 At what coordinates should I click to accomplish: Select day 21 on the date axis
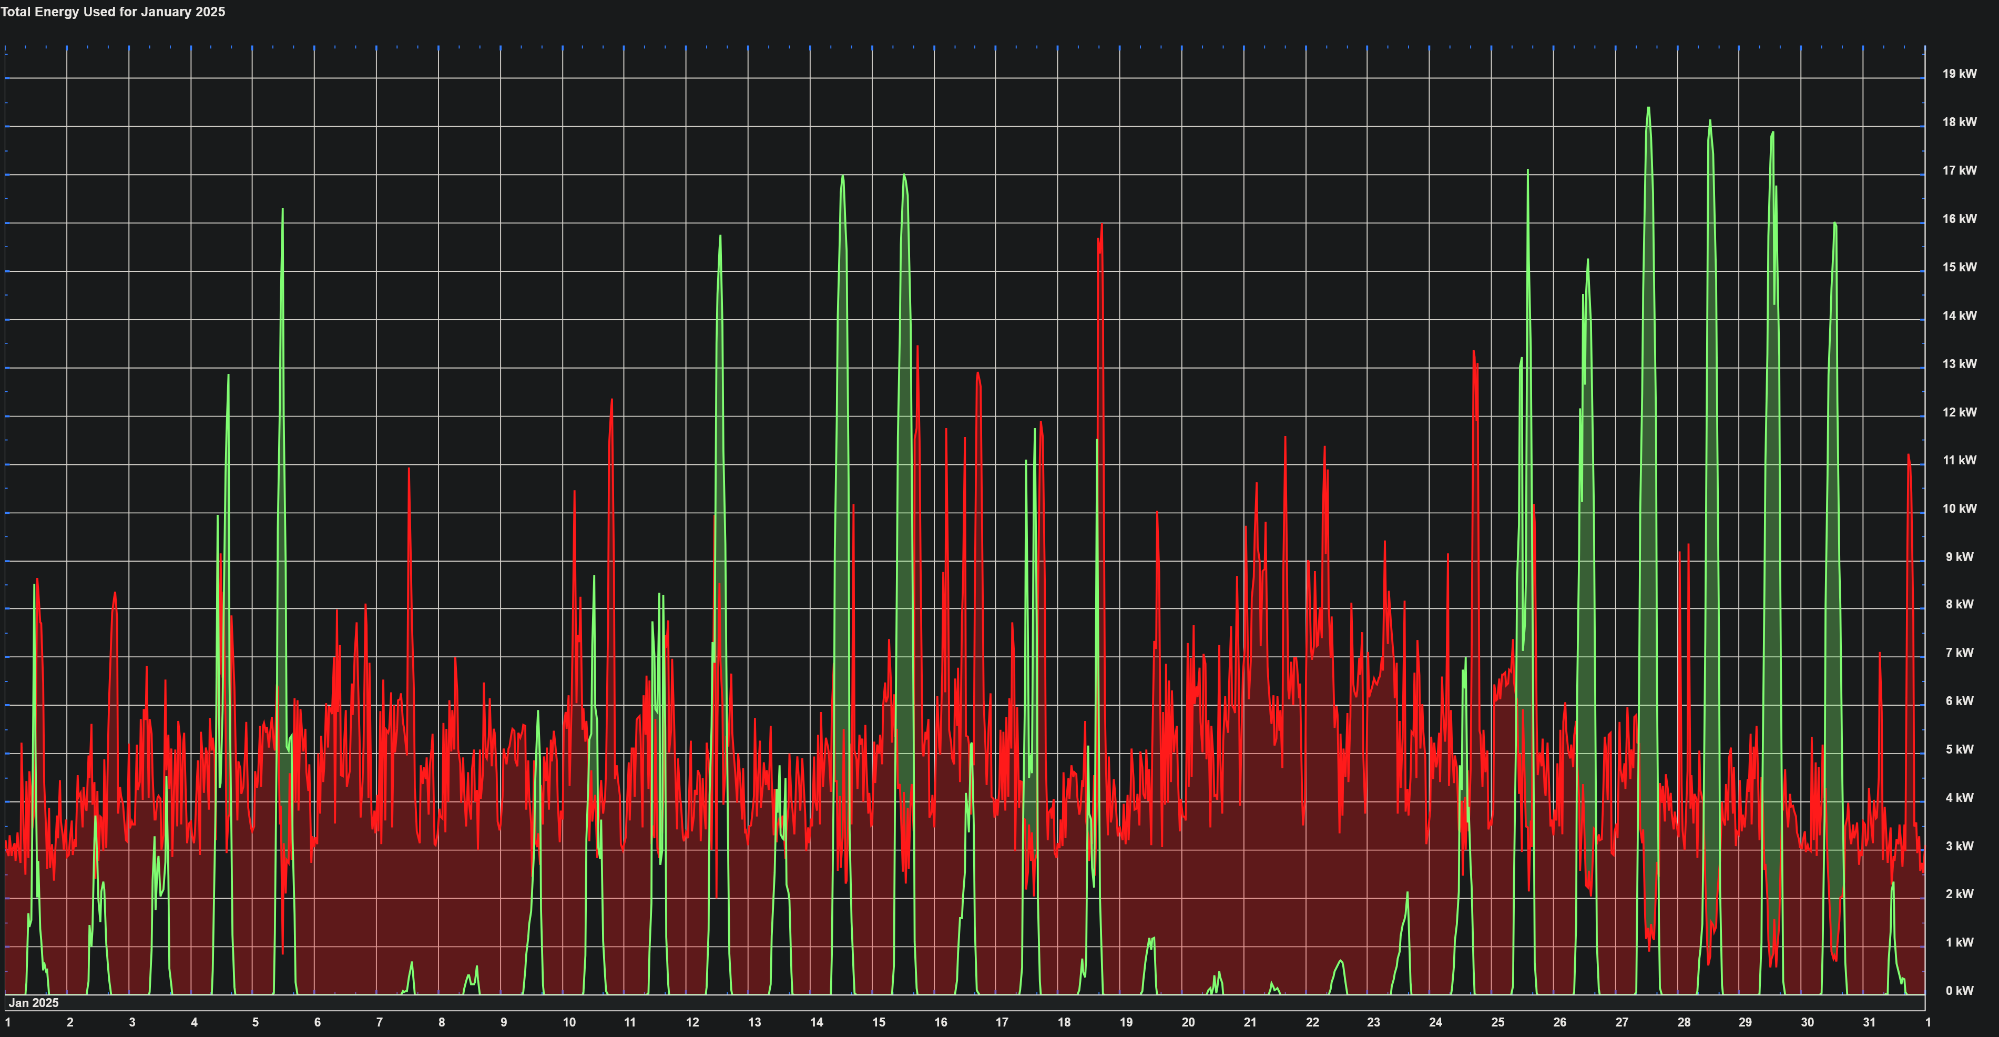[x=1250, y=1022]
